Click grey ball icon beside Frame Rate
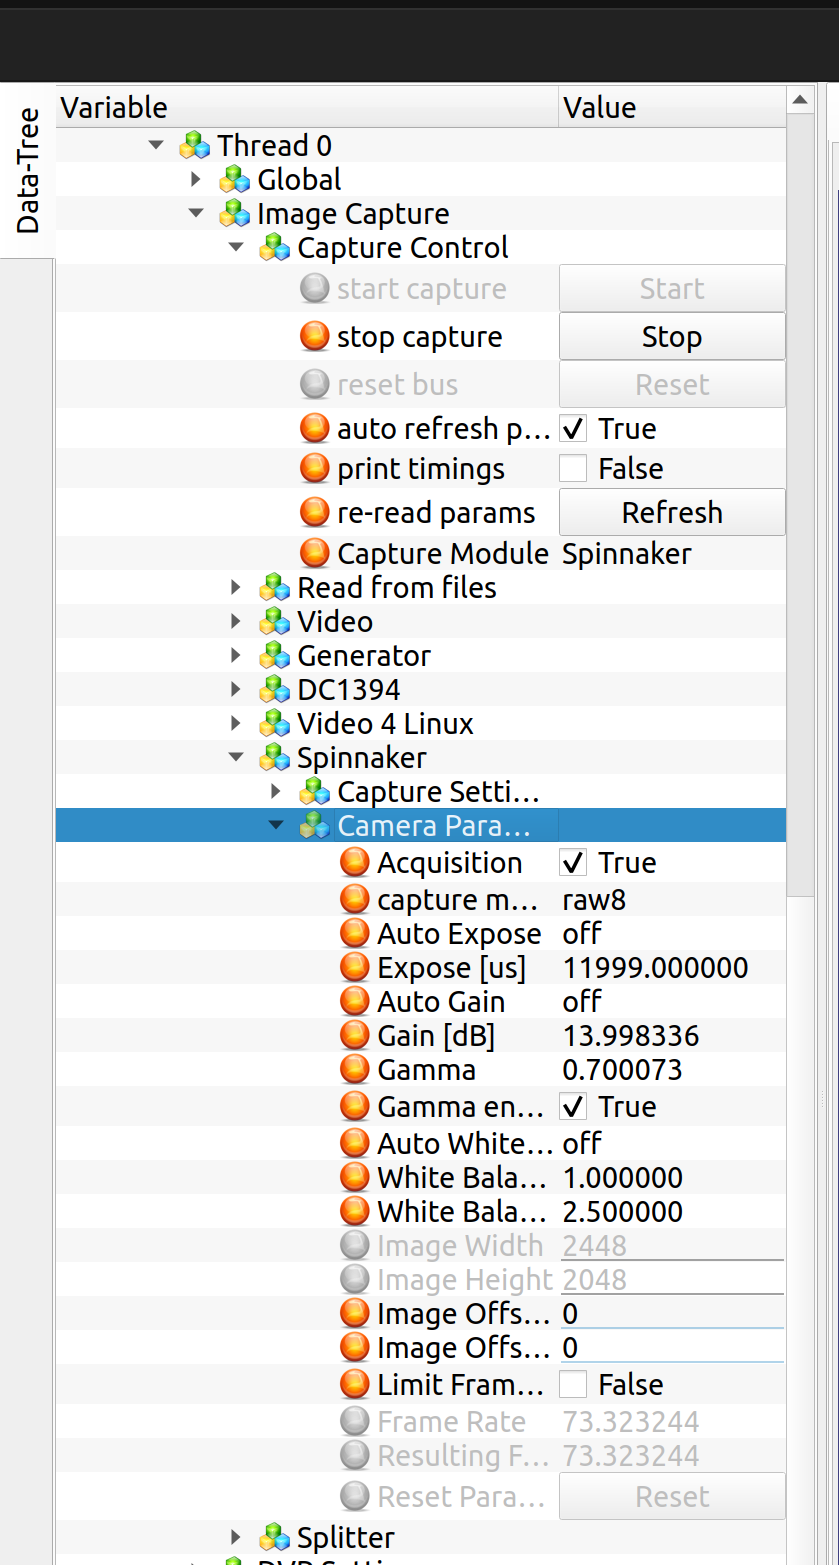This screenshot has width=839, height=1565. click(355, 1422)
